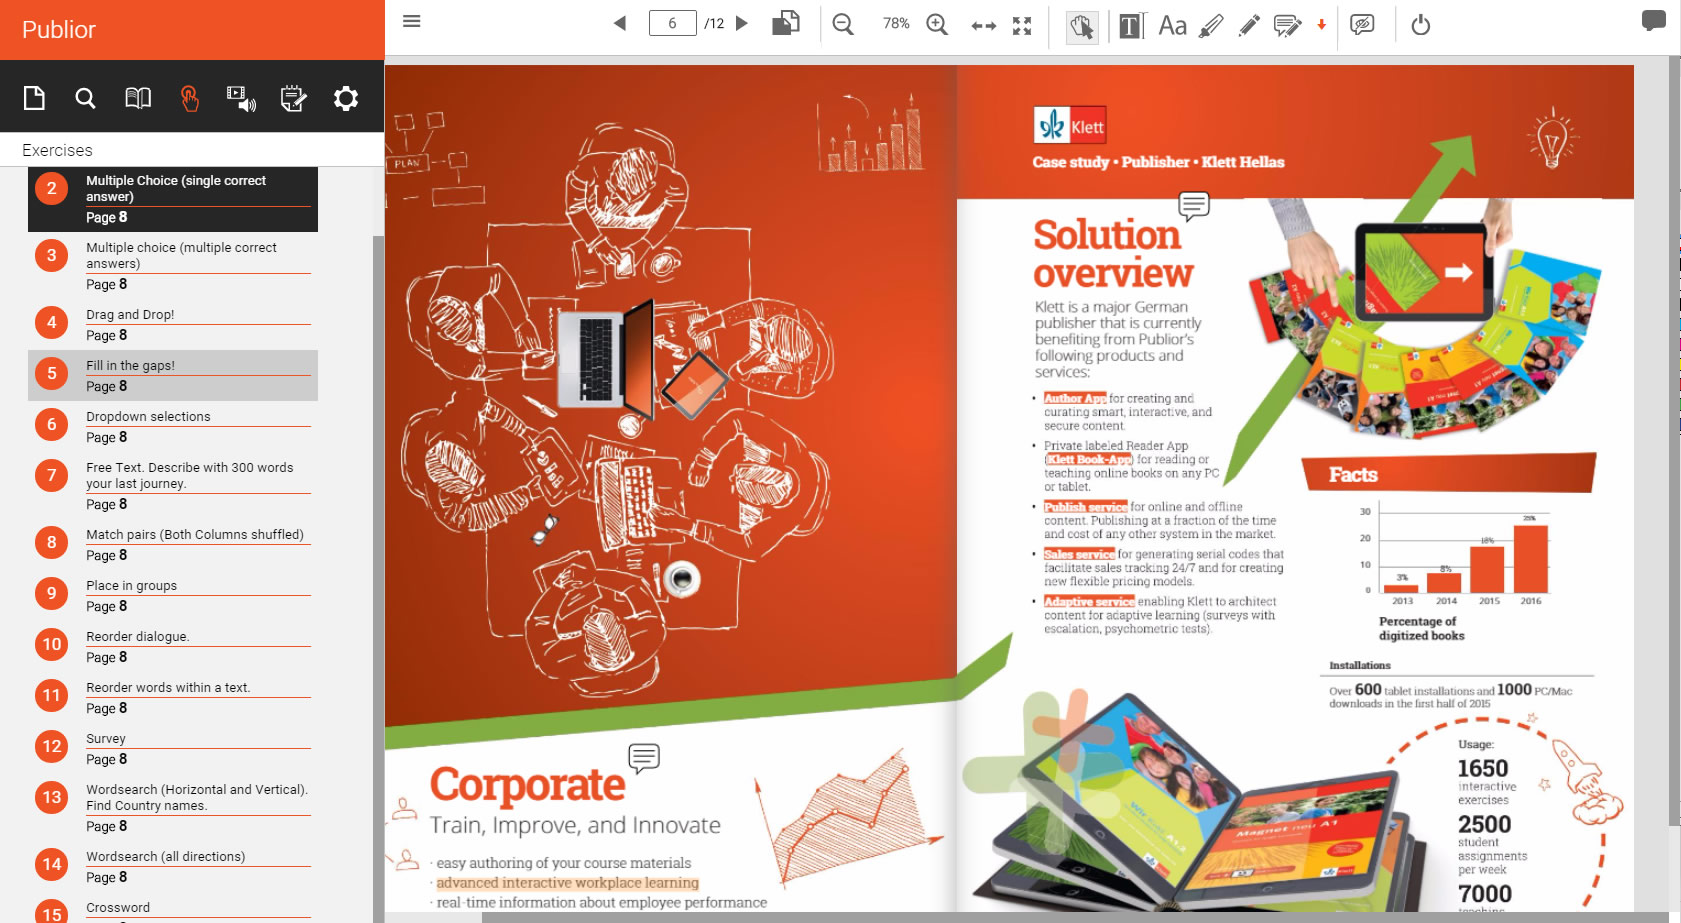The width and height of the screenshot is (1681, 923).
Task: Toggle the hamburger sidebar menu
Action: [411, 21]
